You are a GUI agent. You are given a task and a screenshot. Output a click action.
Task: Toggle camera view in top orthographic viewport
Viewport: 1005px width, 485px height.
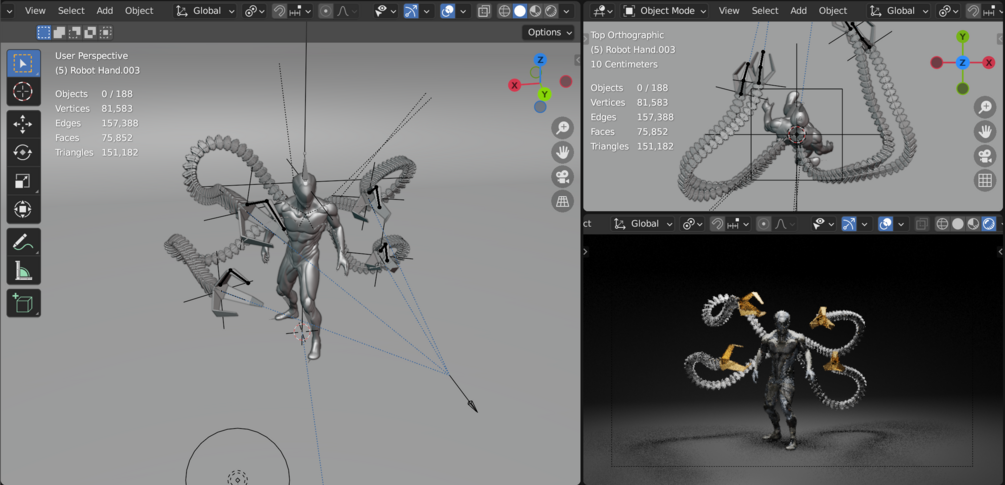(984, 156)
